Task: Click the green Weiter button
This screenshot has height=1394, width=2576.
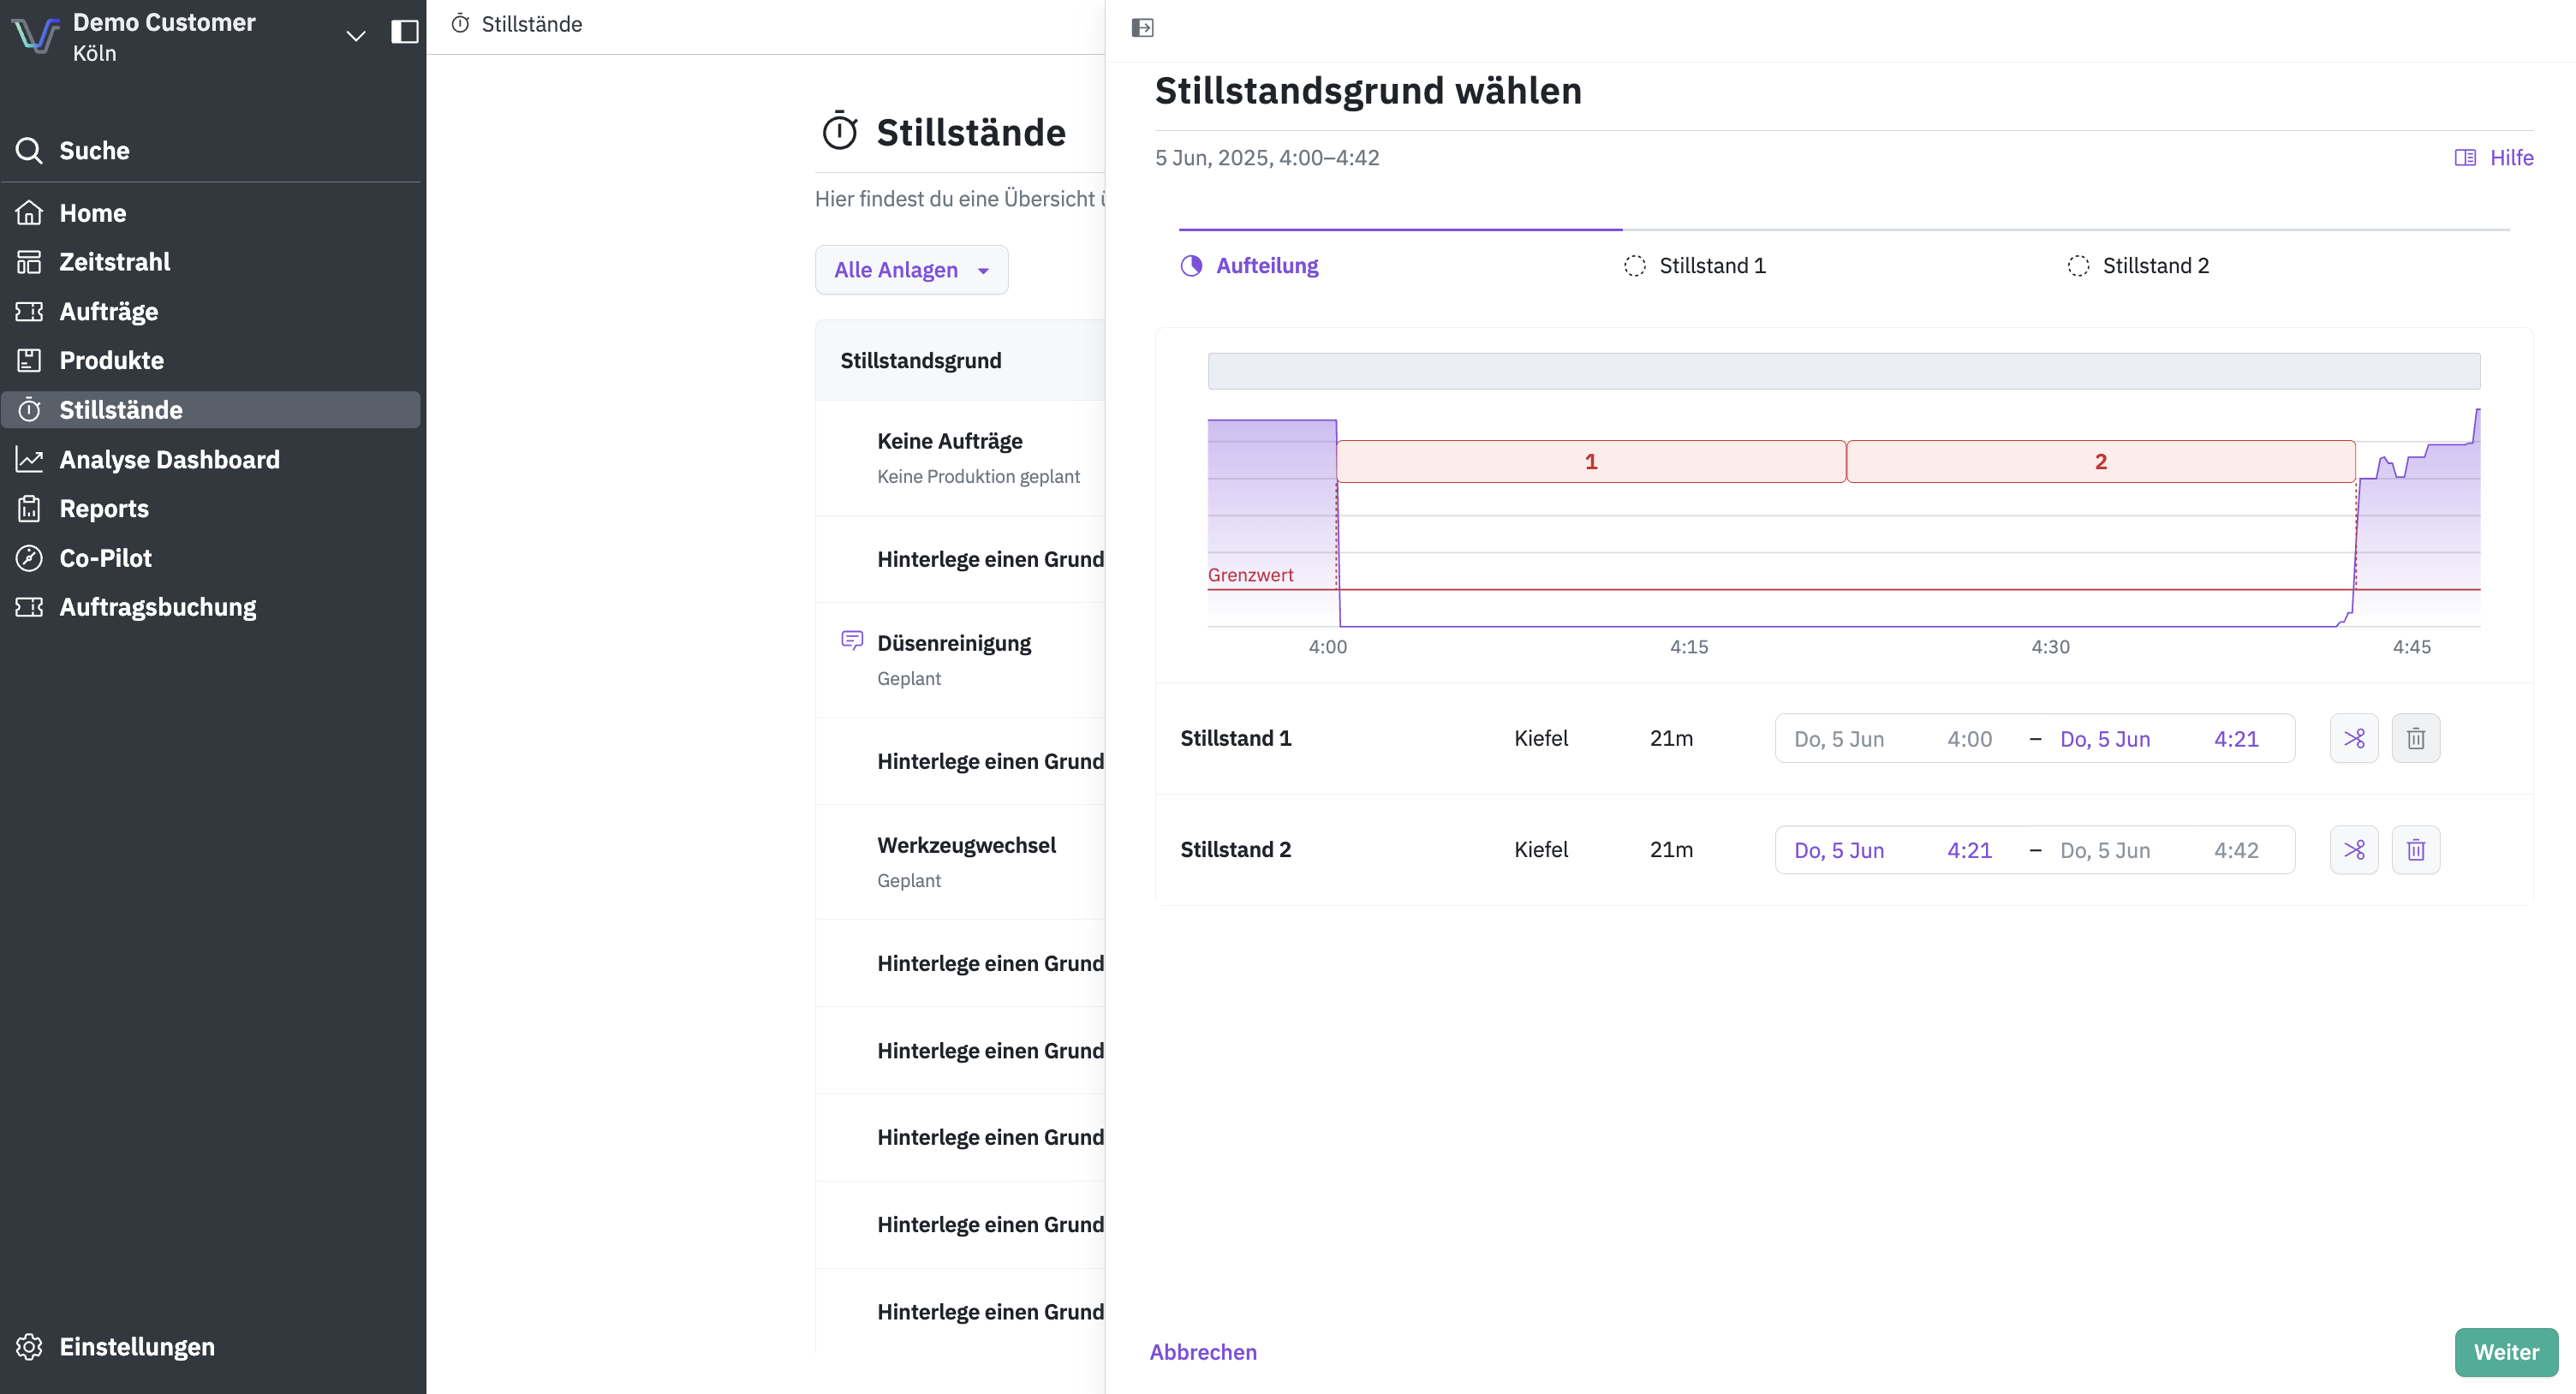Action: coord(2505,1352)
